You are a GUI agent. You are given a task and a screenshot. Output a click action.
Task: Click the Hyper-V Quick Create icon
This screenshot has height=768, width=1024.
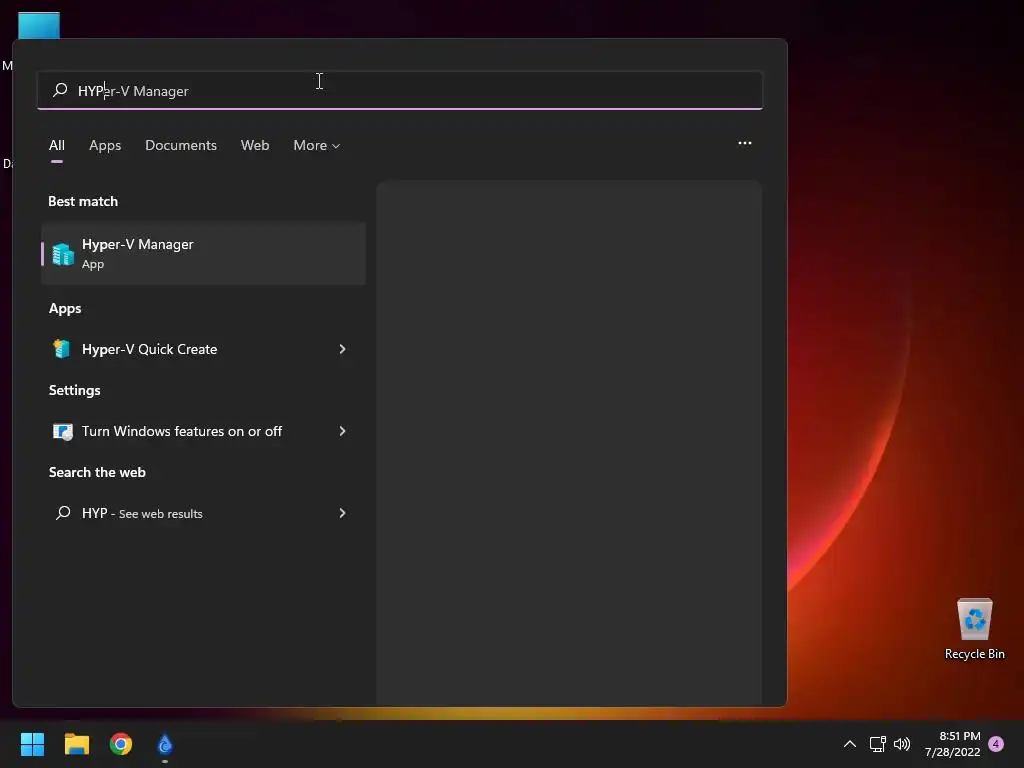tap(61, 349)
